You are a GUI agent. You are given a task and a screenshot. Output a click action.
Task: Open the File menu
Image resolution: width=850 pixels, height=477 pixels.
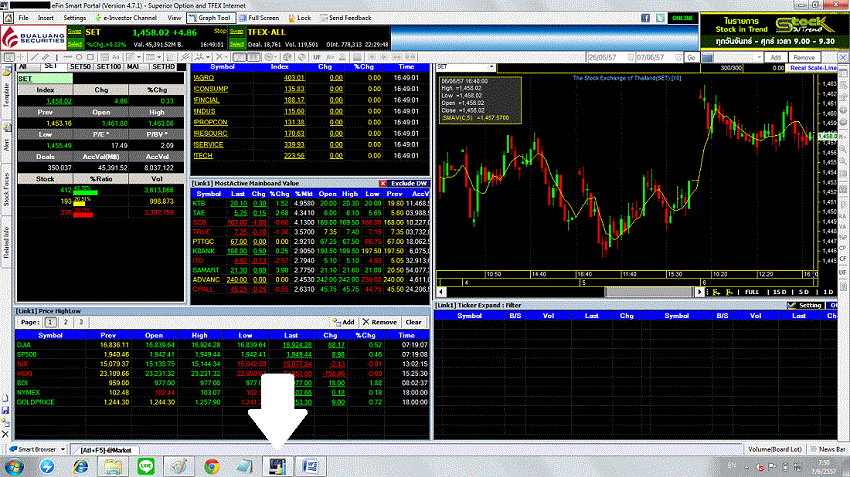(23, 18)
